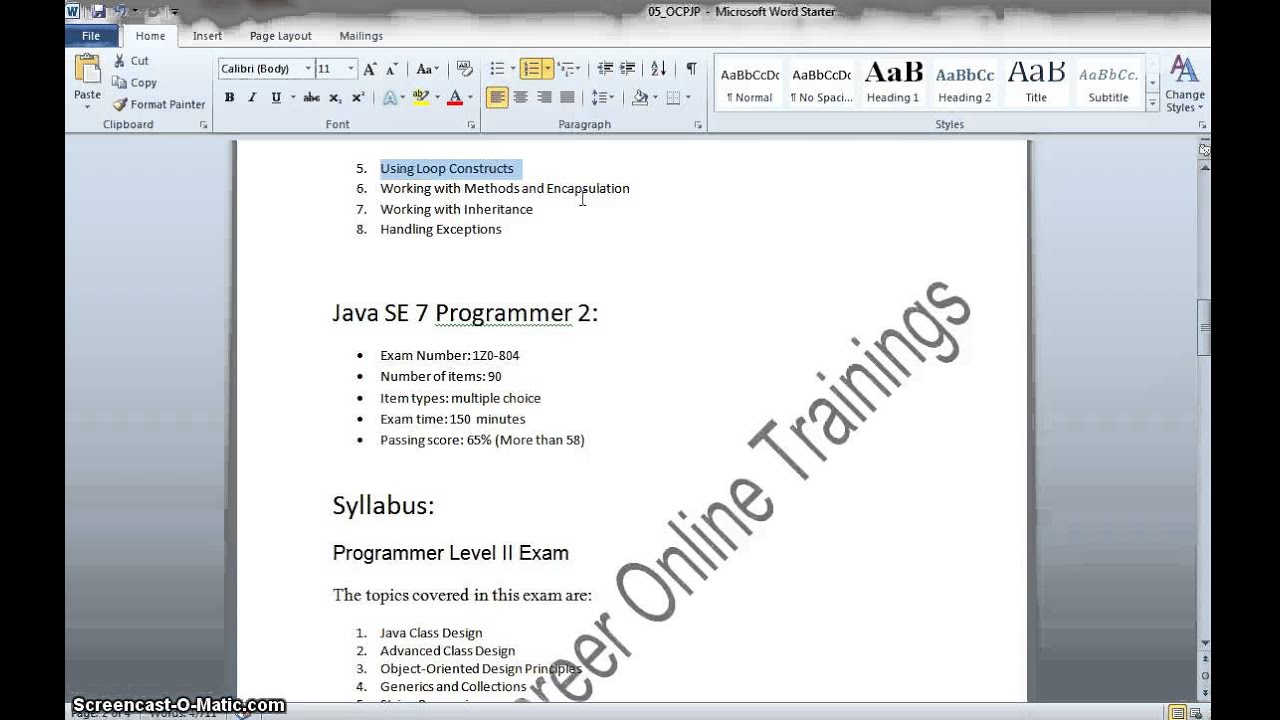1280x720 pixels.
Task: Copy the selection
Action: click(134, 83)
